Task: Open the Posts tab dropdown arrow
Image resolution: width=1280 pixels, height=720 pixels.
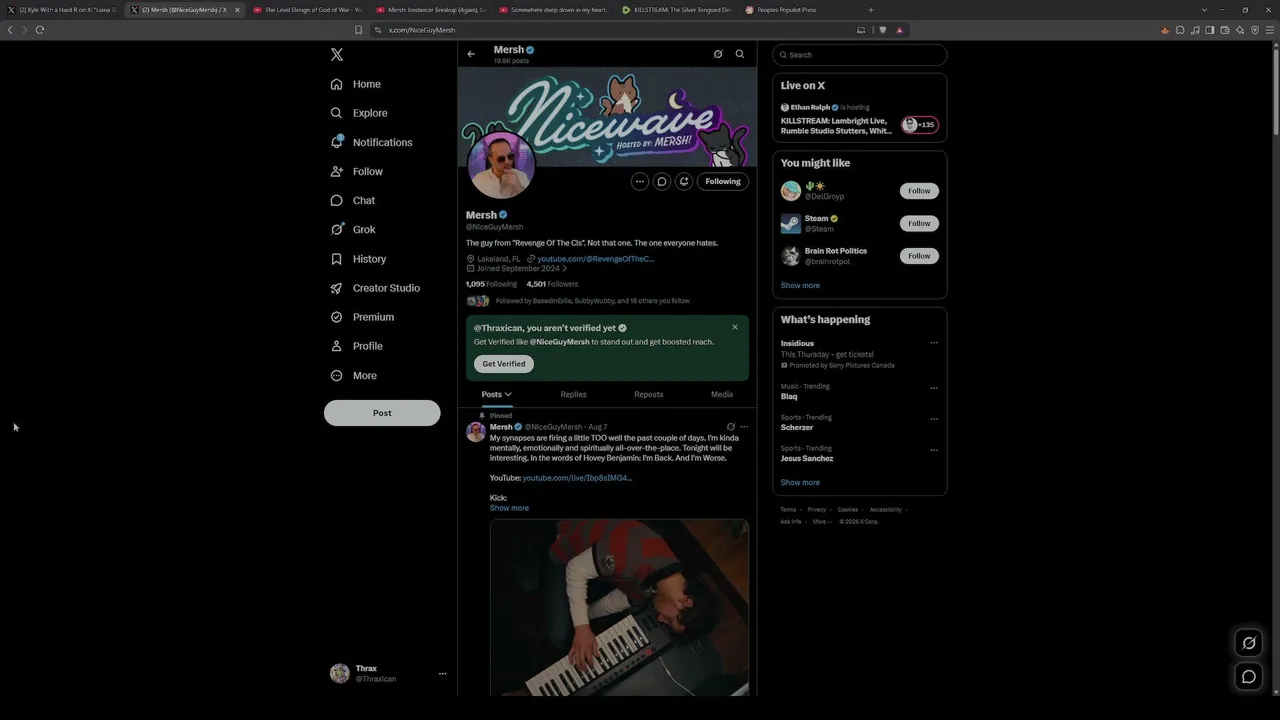Action: pyautogui.click(x=508, y=394)
